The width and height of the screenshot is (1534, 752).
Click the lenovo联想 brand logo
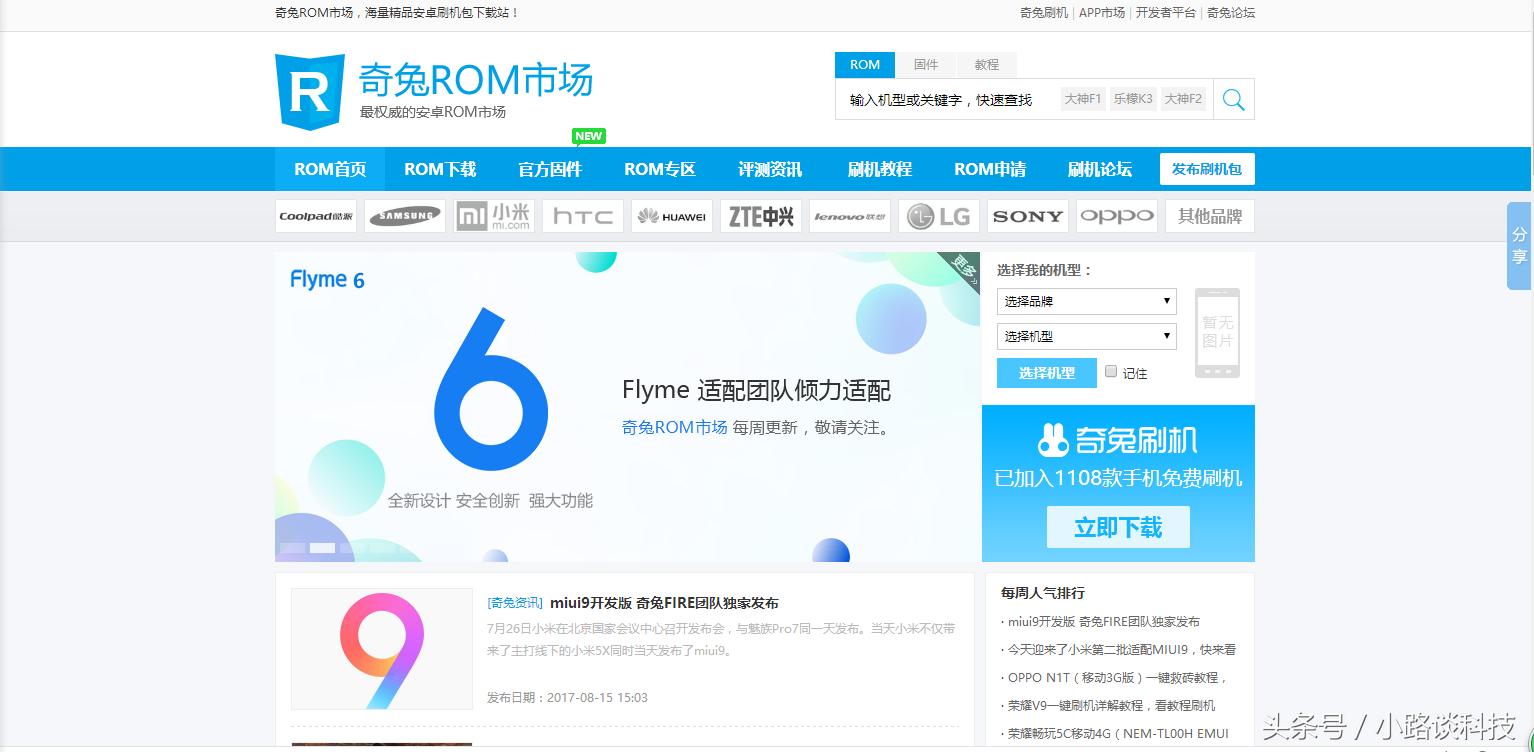coord(849,215)
